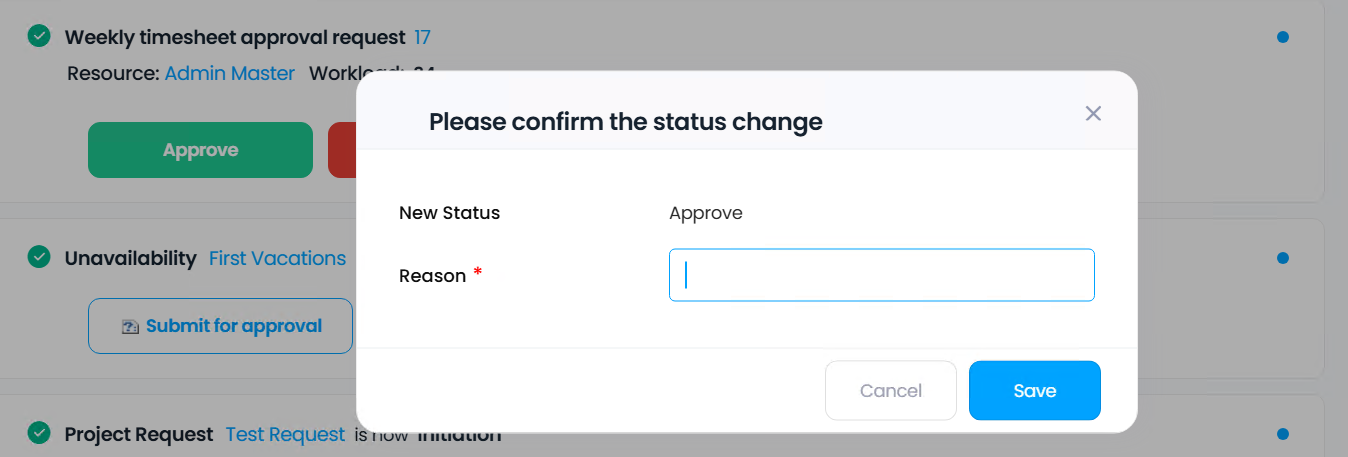Click the red button next to Approve
Screen dimensions: 1348x457
tap(343, 150)
